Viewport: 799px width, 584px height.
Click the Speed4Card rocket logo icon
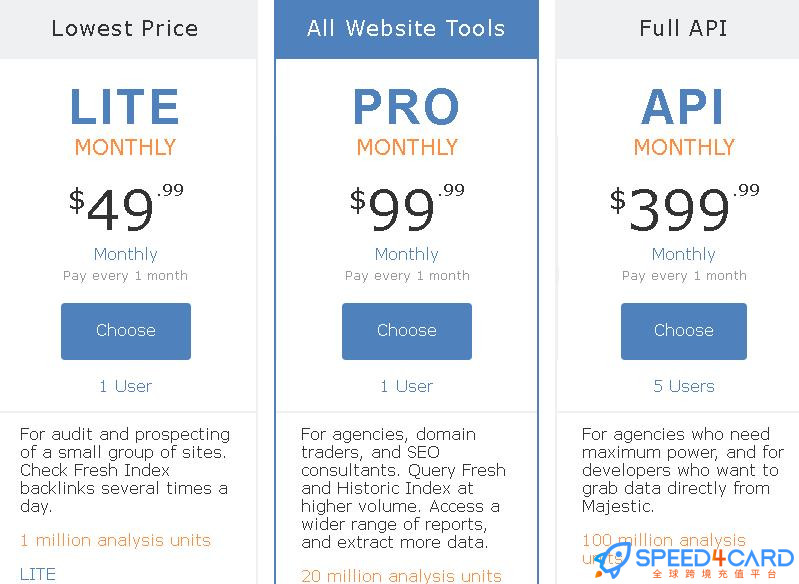(613, 561)
